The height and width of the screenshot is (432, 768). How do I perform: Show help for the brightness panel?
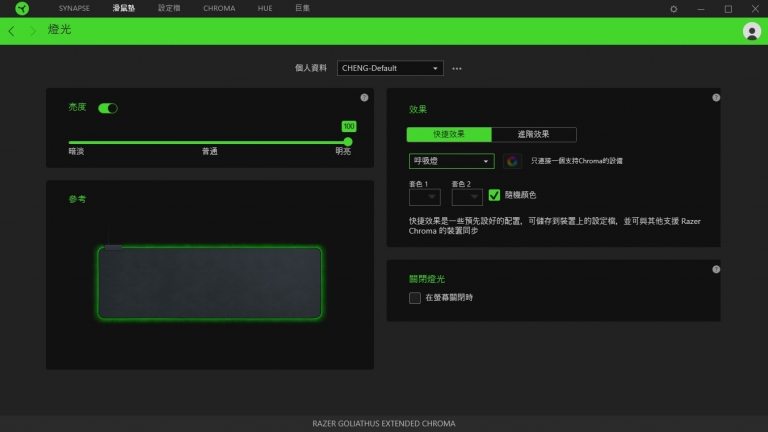pyautogui.click(x=364, y=97)
